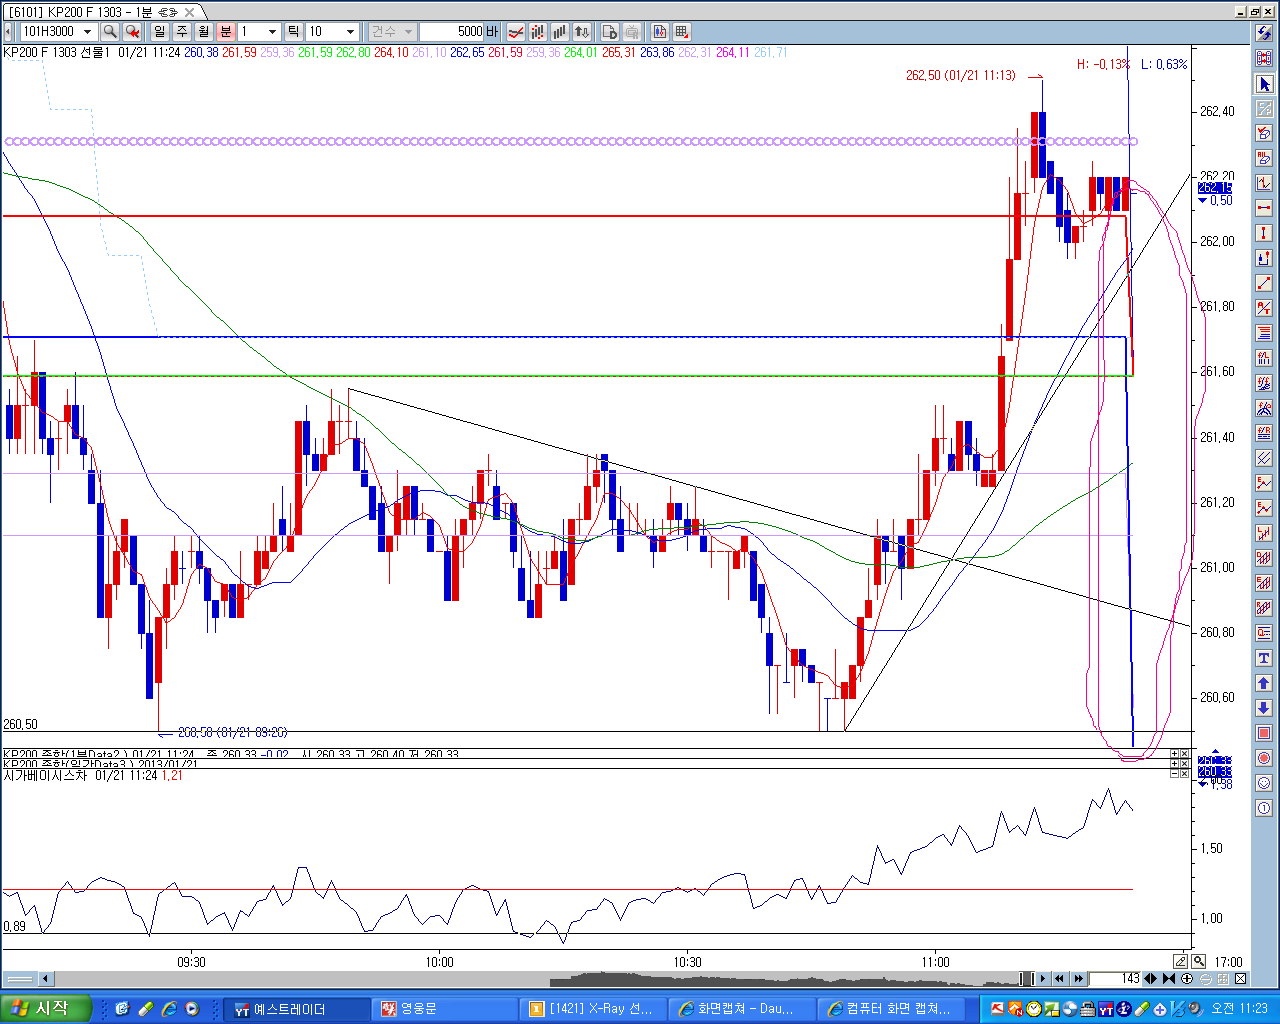
Task: Click the chart magnifier icon near time axis
Action: click(1198, 962)
